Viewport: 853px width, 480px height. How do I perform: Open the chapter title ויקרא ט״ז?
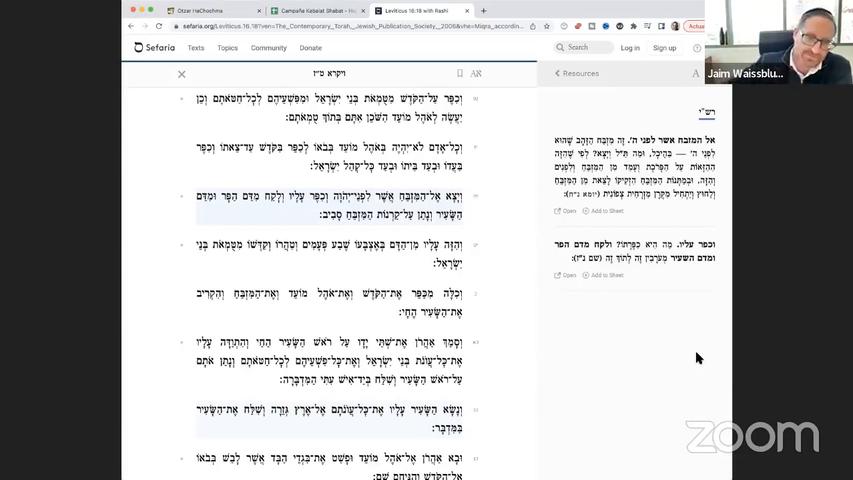329,73
